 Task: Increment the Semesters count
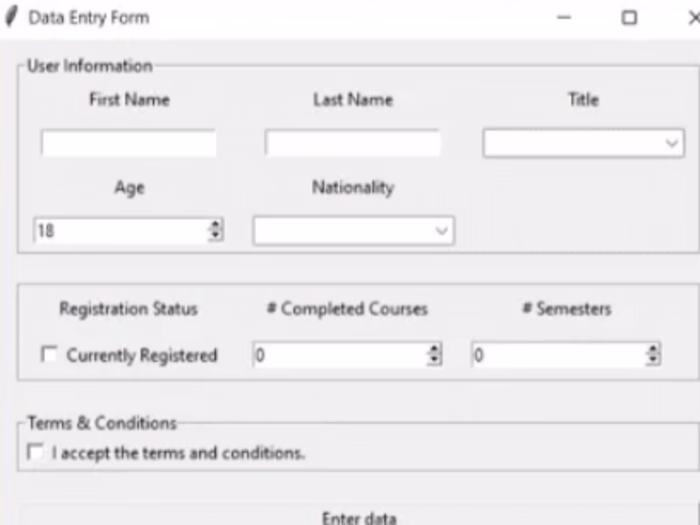653,349
